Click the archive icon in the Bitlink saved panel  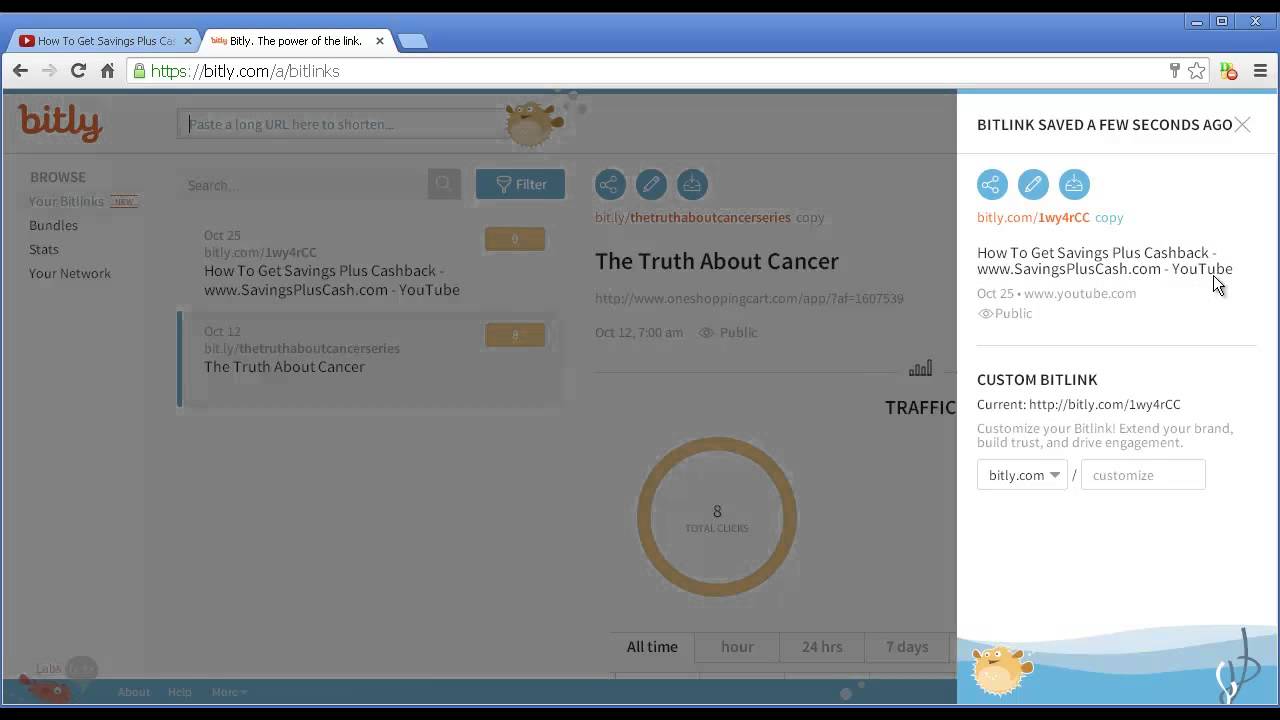[x=1074, y=185]
